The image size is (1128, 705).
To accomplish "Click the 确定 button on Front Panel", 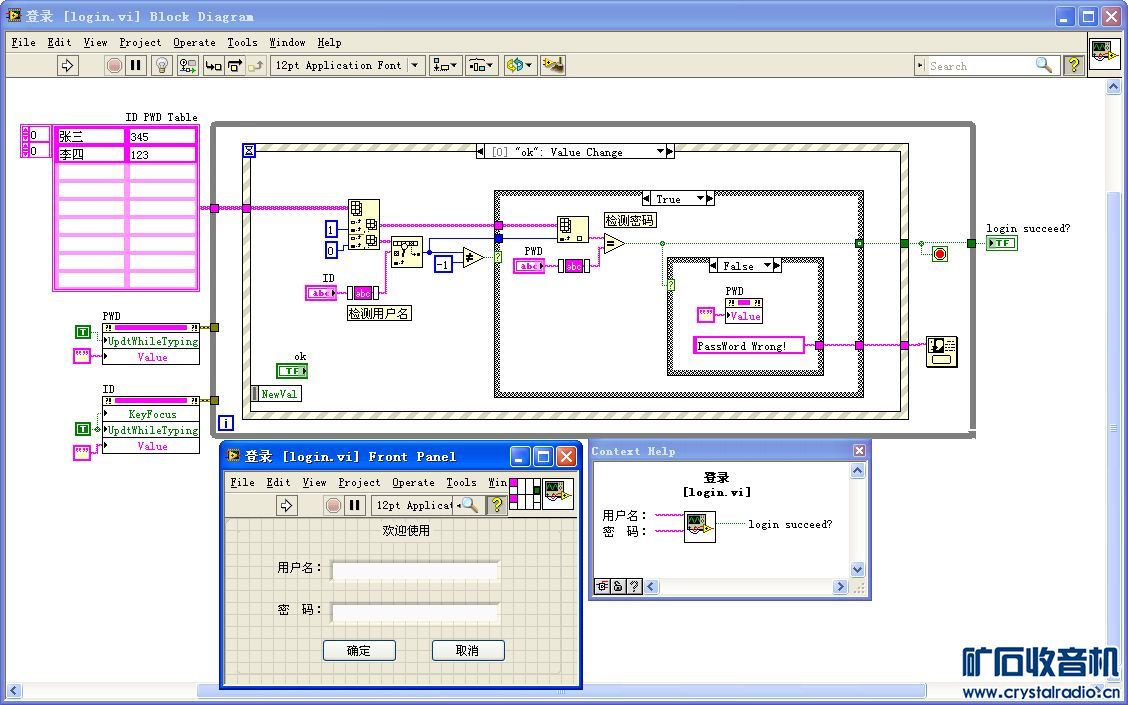I will (359, 650).
